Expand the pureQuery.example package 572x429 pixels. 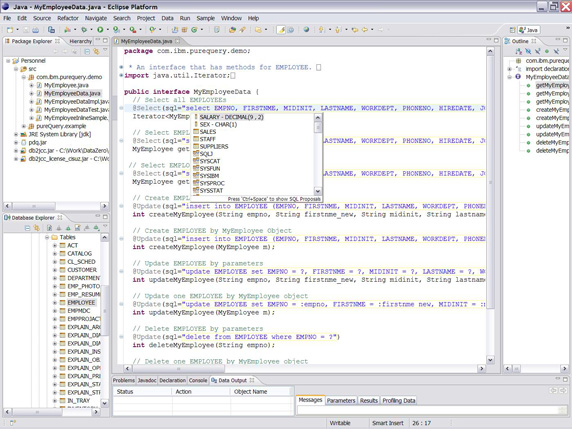point(23,126)
